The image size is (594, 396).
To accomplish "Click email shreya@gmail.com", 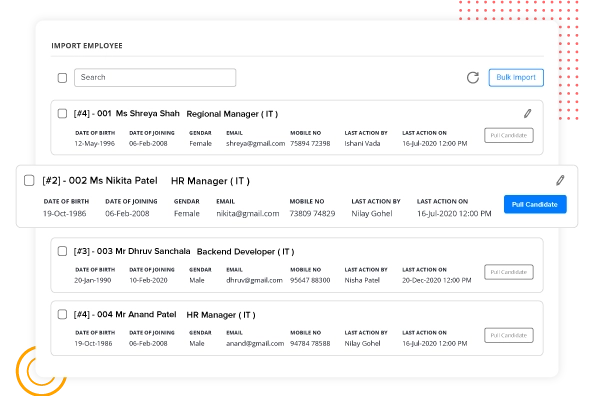I will click(x=255, y=144).
